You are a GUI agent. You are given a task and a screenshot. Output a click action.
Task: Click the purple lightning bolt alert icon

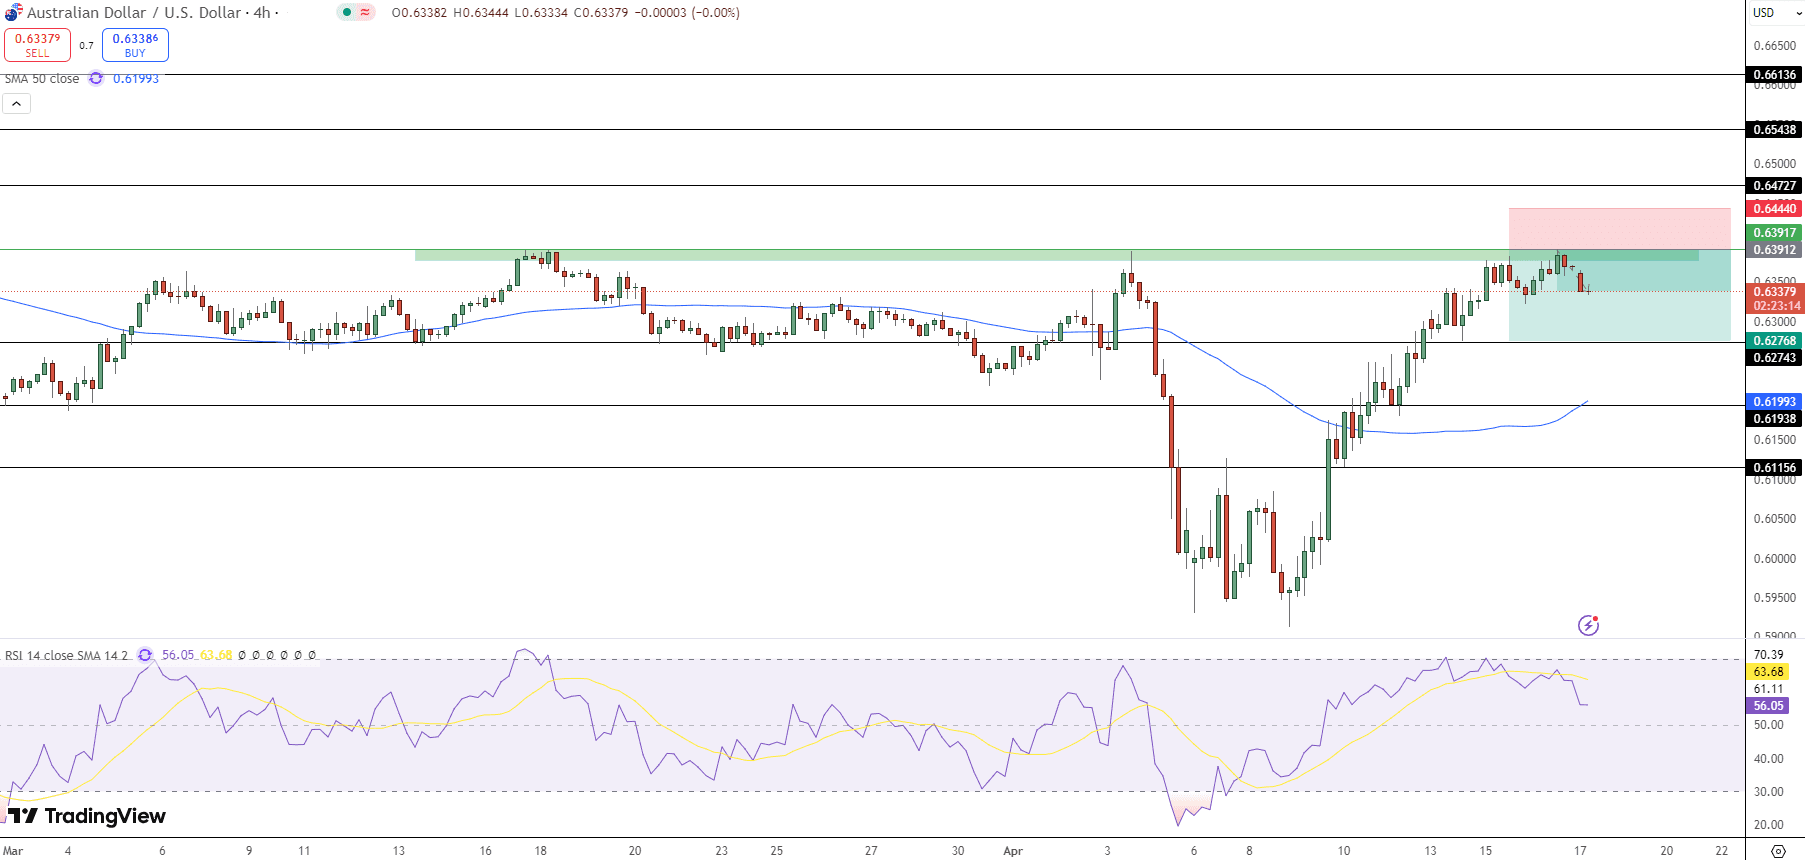pos(1588,625)
